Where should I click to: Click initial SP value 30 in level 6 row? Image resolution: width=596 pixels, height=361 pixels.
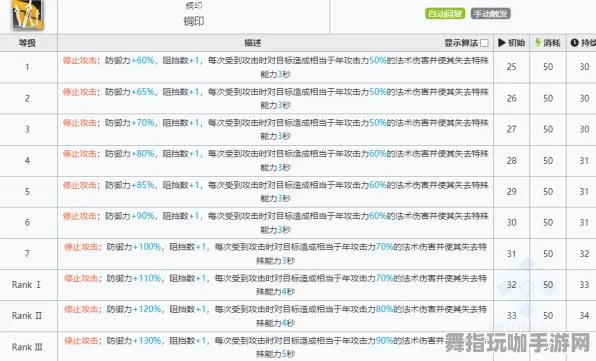(x=512, y=222)
